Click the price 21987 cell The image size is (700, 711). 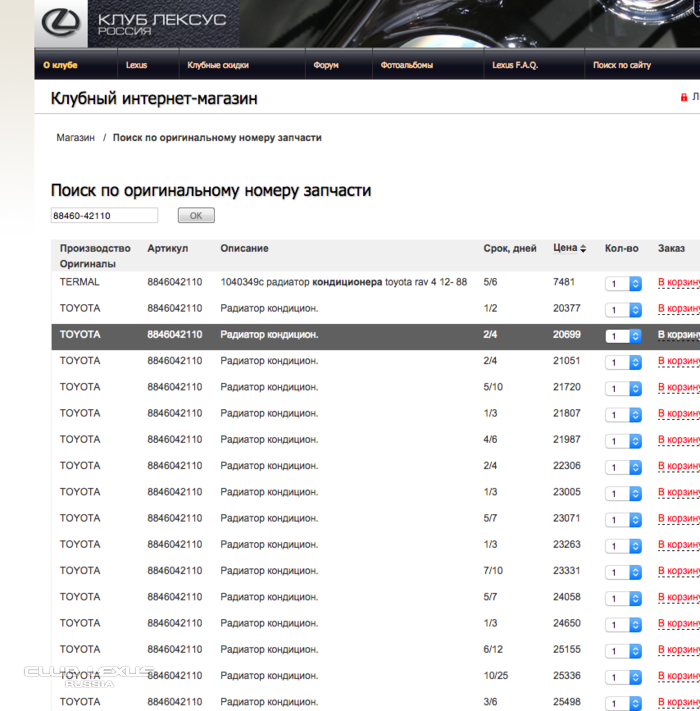[567, 439]
